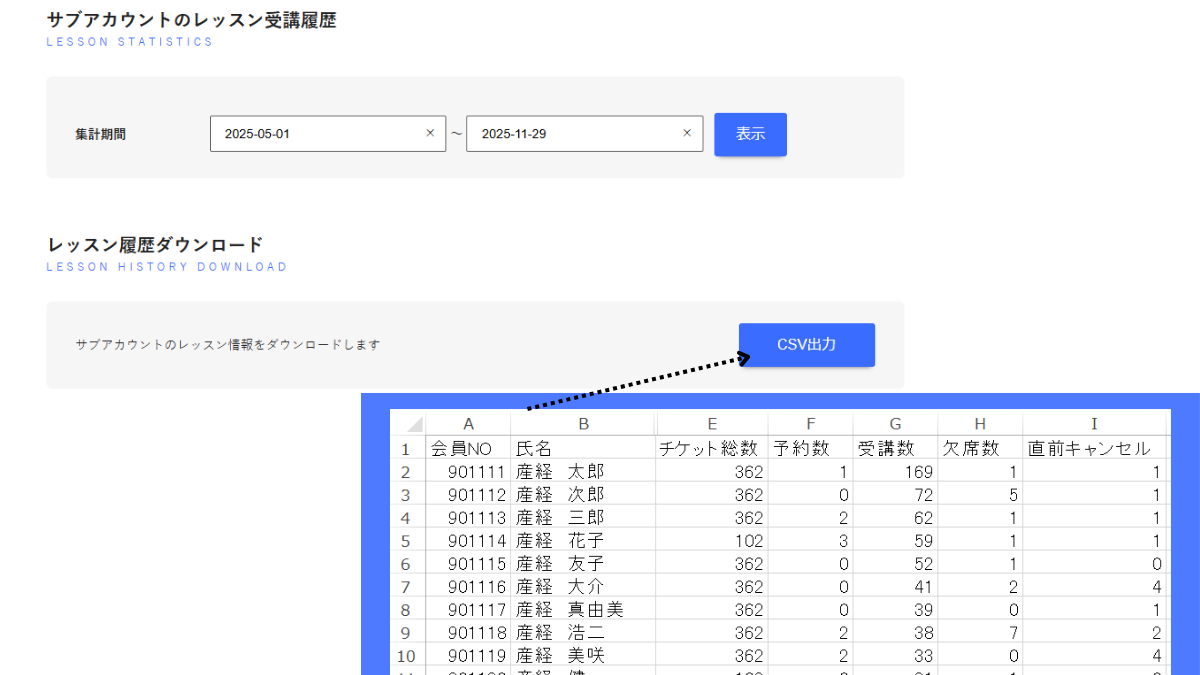This screenshot has width=1200, height=675.
Task: Select spreadsheet column header G
Action: click(895, 422)
